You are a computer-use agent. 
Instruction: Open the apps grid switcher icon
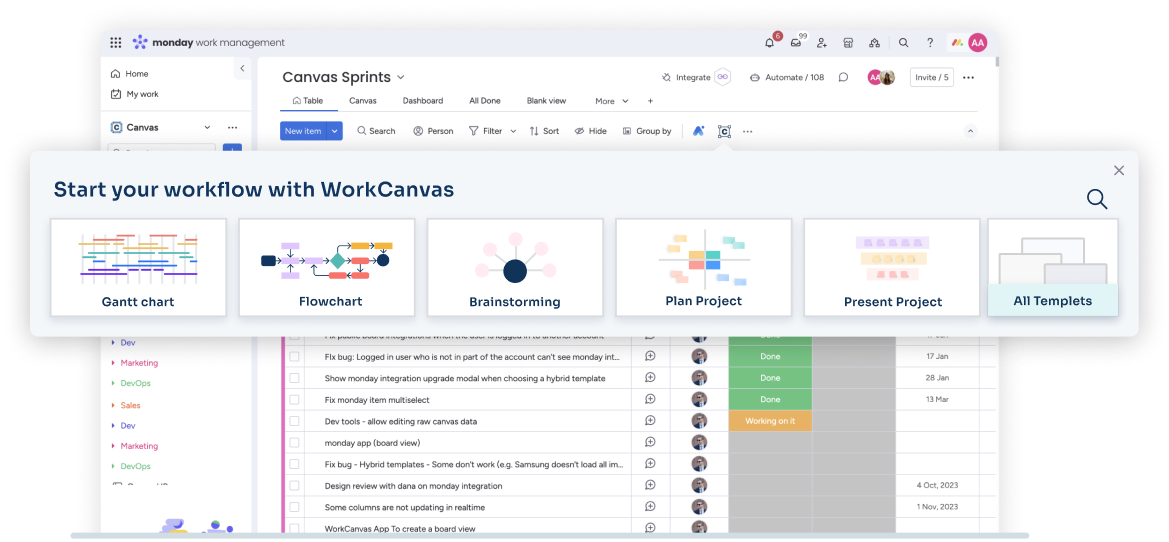(116, 42)
